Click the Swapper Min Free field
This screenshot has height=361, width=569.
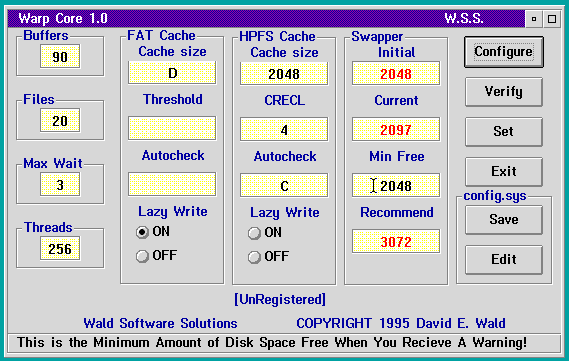396,185
